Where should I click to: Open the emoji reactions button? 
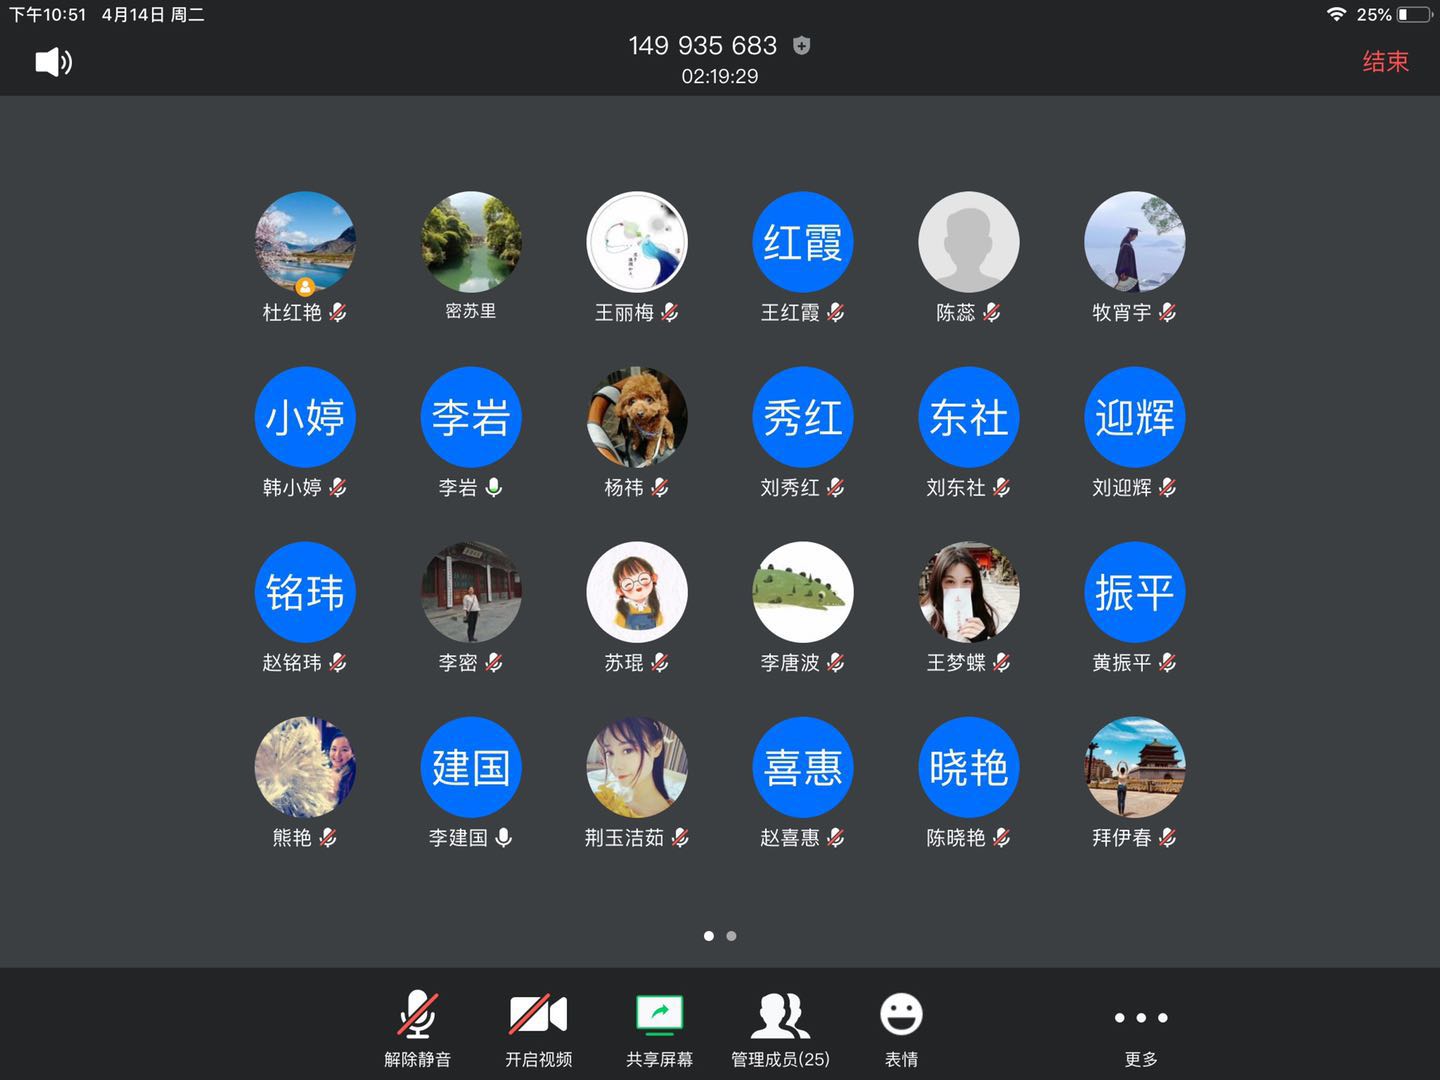(901, 1030)
